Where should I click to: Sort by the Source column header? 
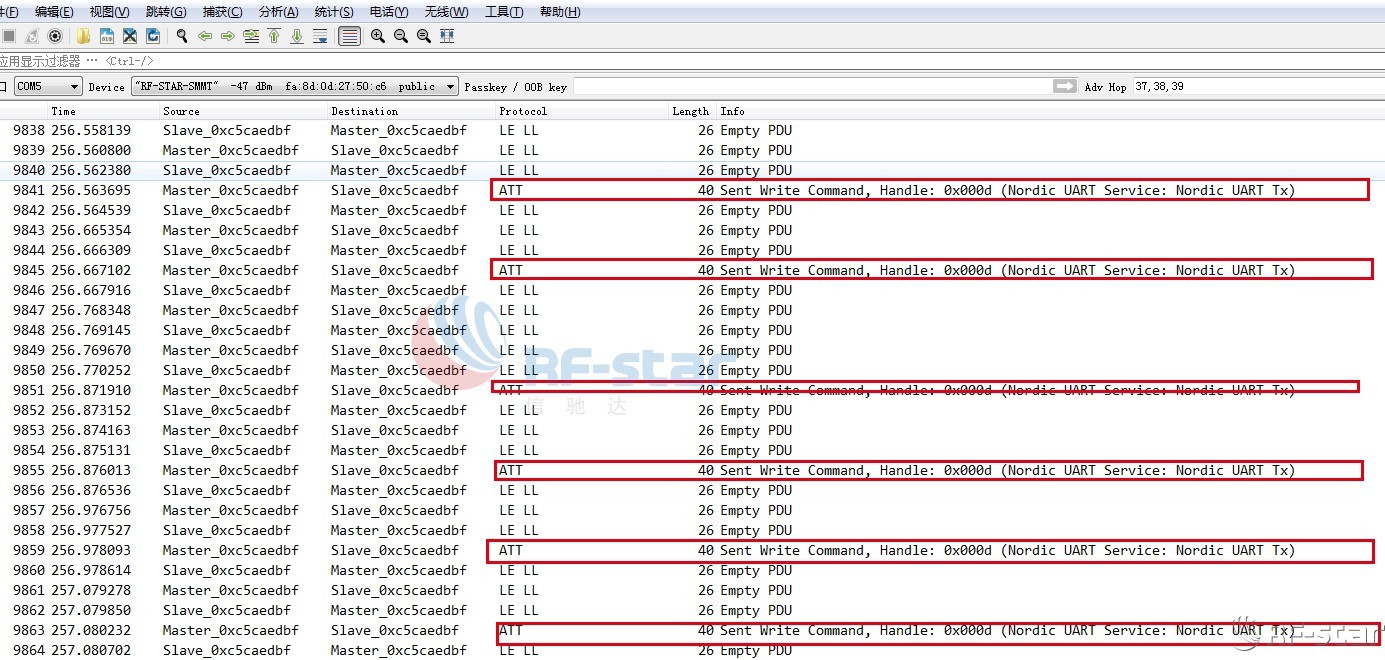pyautogui.click(x=244, y=111)
